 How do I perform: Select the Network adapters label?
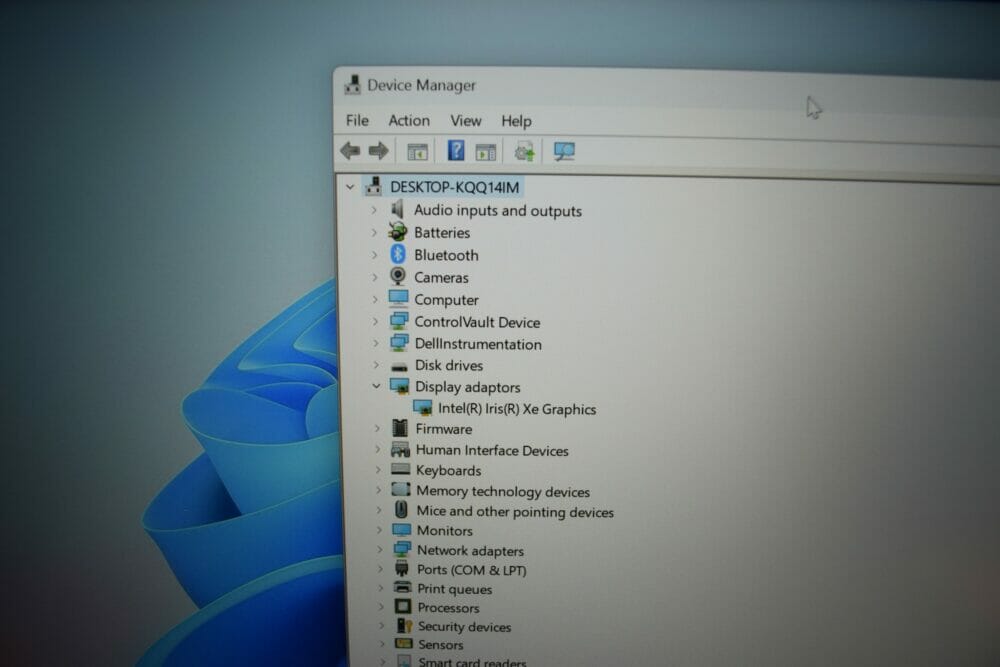(470, 550)
